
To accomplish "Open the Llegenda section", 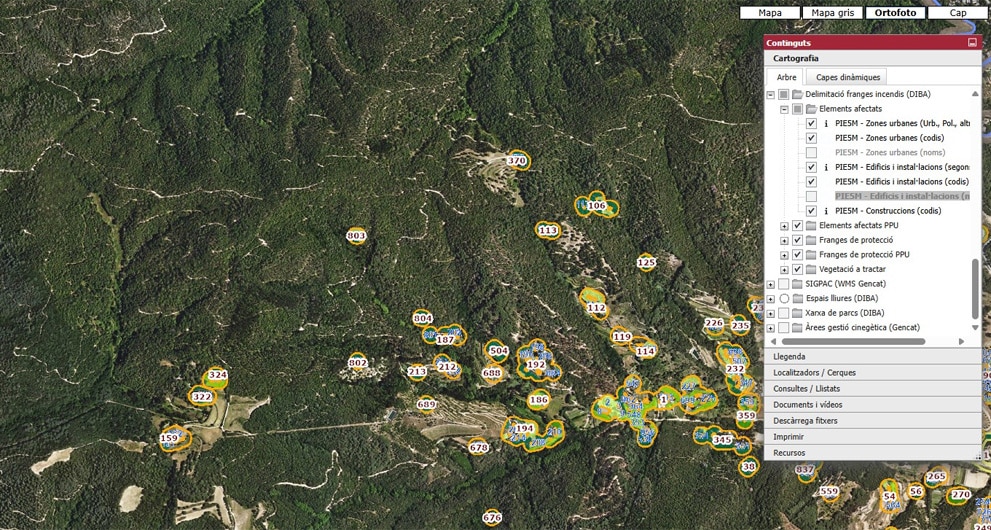I will point(872,357).
